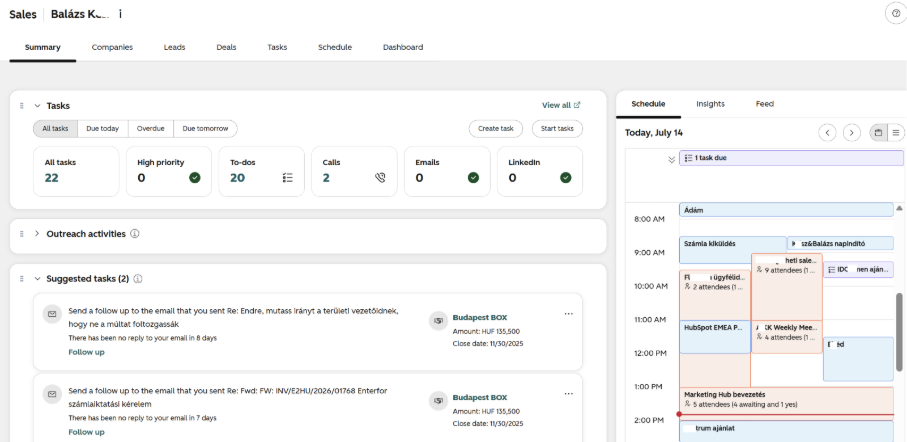907x442 pixels.
Task: Switch to calendar view toggle
Action: tap(878, 132)
